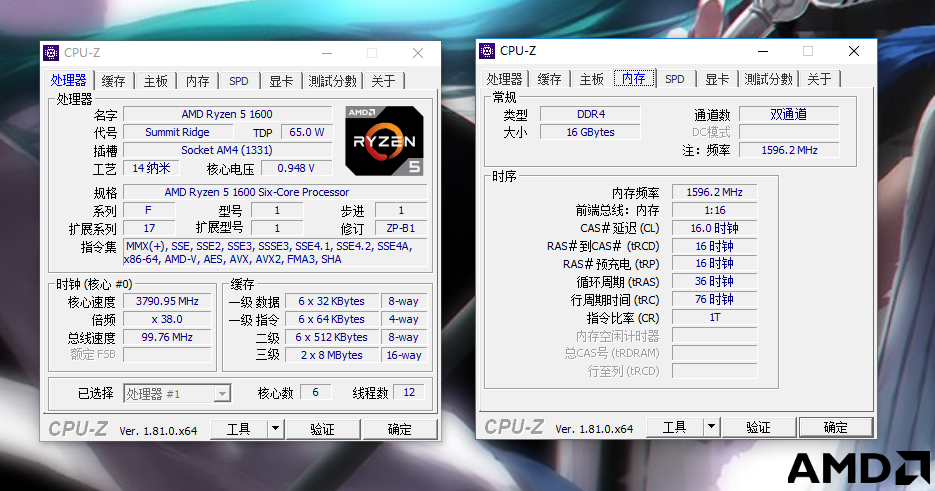Minimize the right CPU-Z window

pos(763,51)
